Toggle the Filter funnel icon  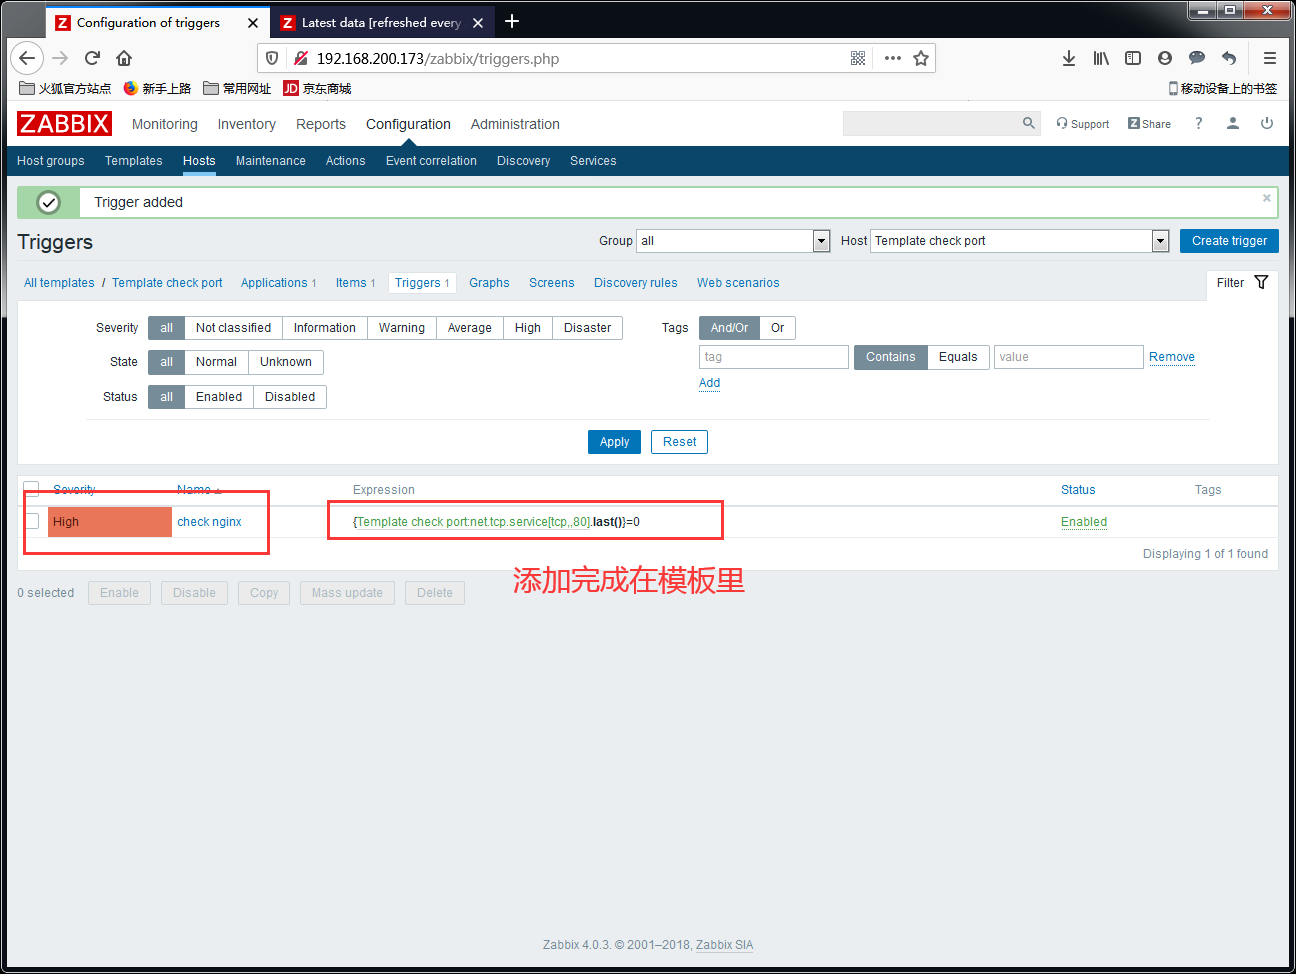(x=1261, y=283)
